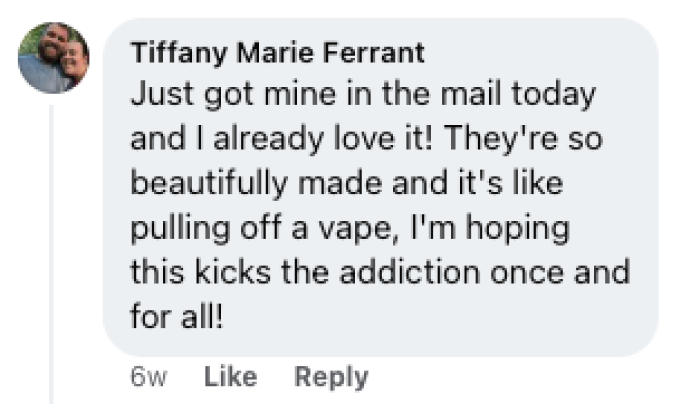
Task: Click the phrase "for all!" ending the comment
Action: click(176, 316)
